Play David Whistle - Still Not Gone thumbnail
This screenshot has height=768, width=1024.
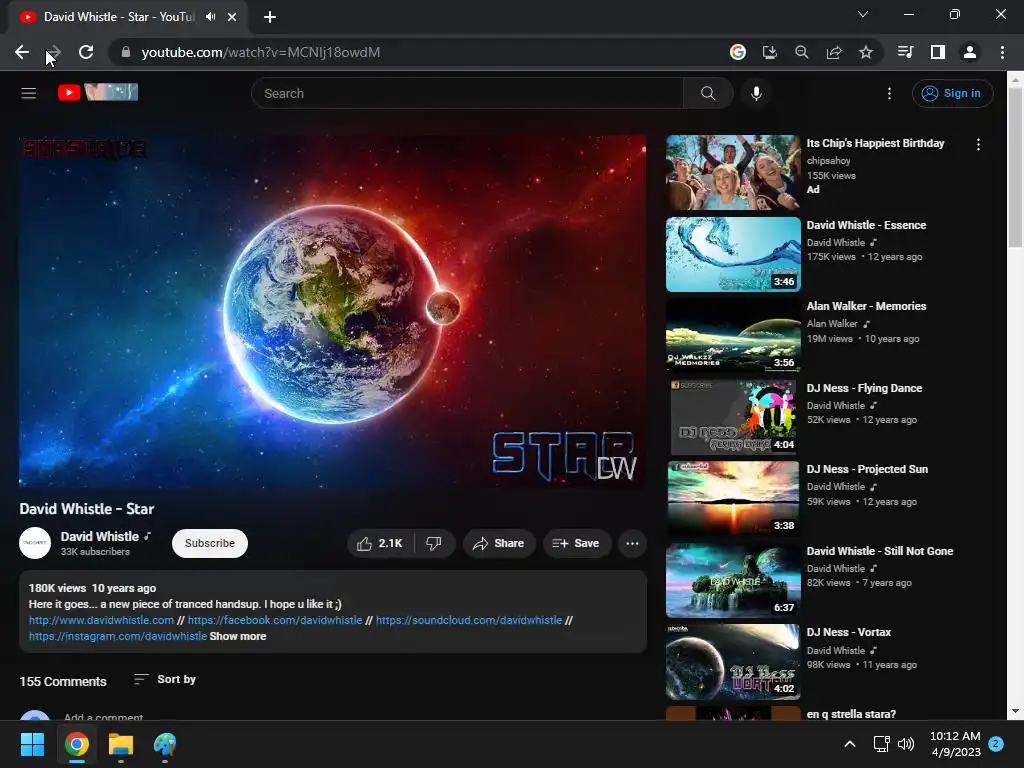coord(733,580)
